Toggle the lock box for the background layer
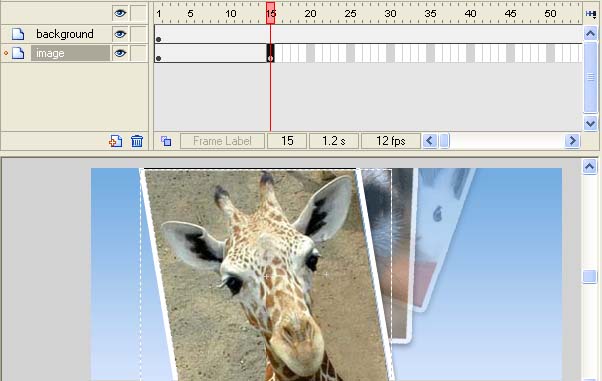The image size is (602, 381). [x=138, y=34]
